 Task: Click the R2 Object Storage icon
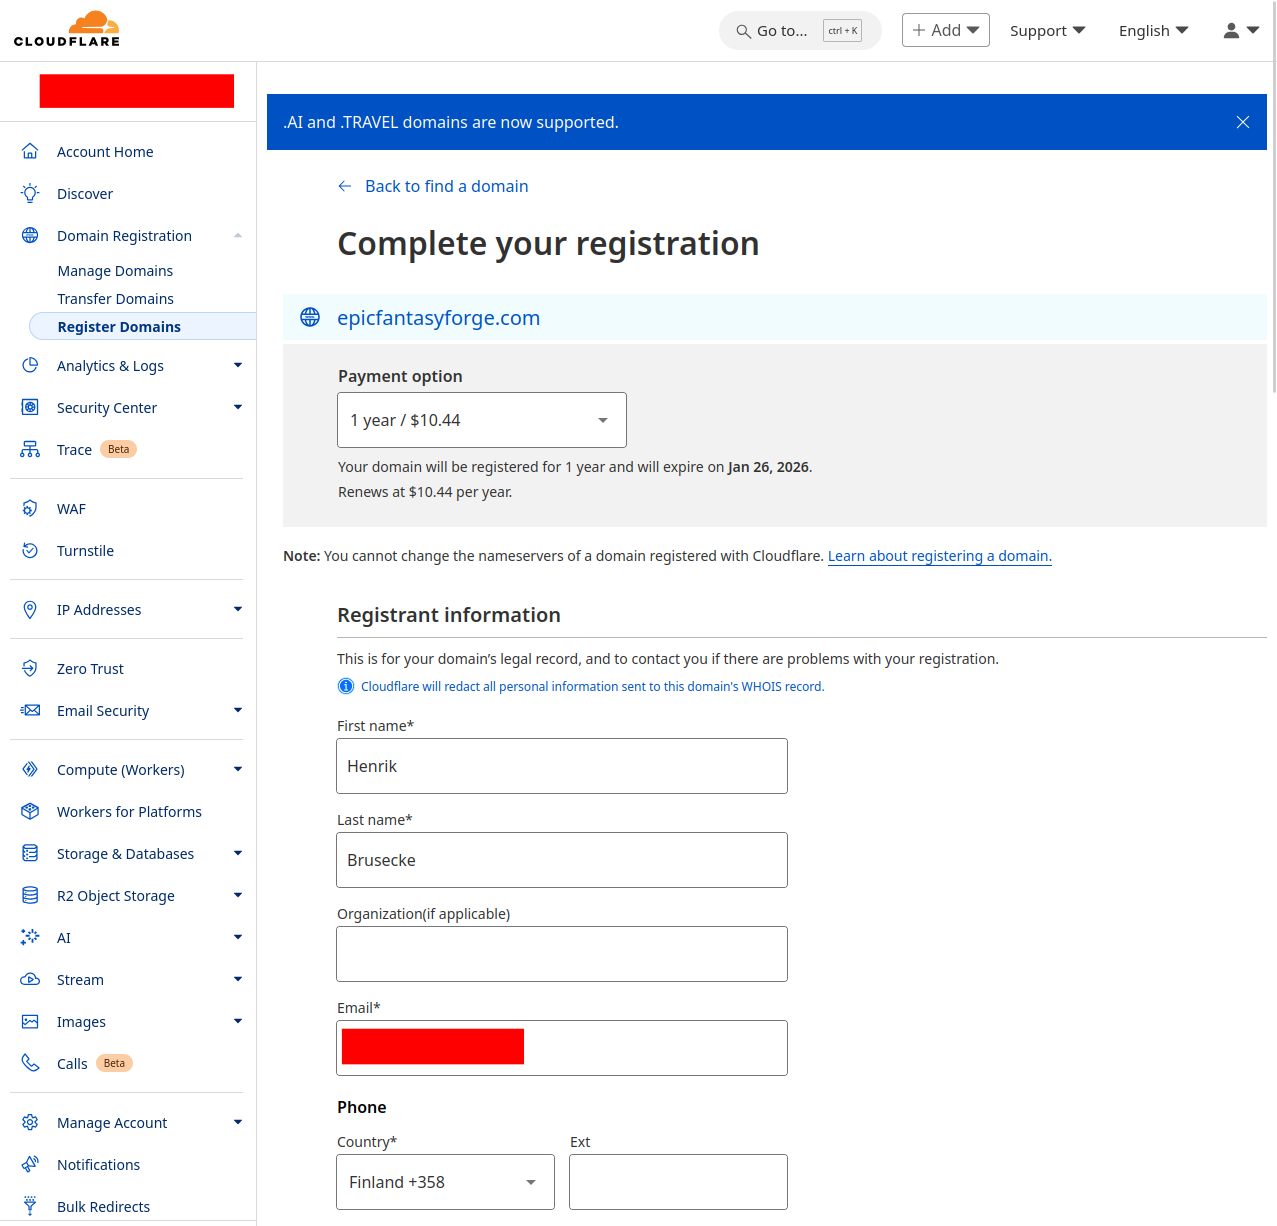pos(30,895)
